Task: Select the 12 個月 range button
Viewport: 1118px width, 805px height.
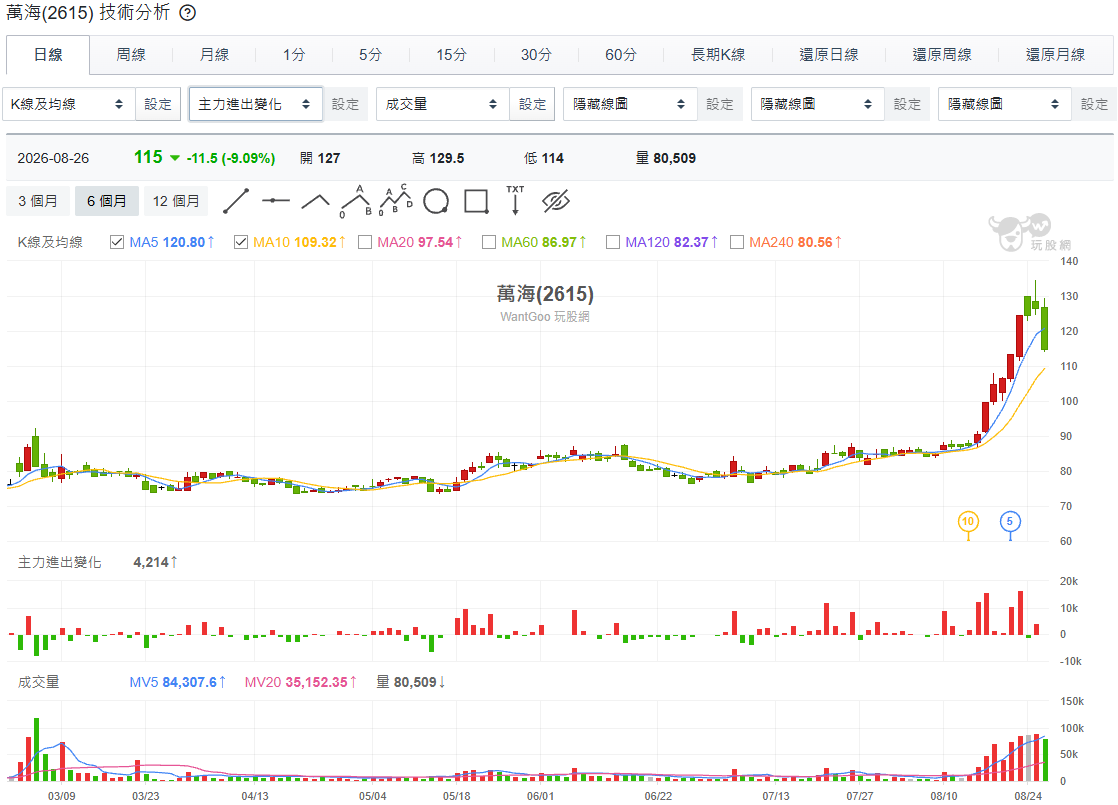Action: [176, 201]
